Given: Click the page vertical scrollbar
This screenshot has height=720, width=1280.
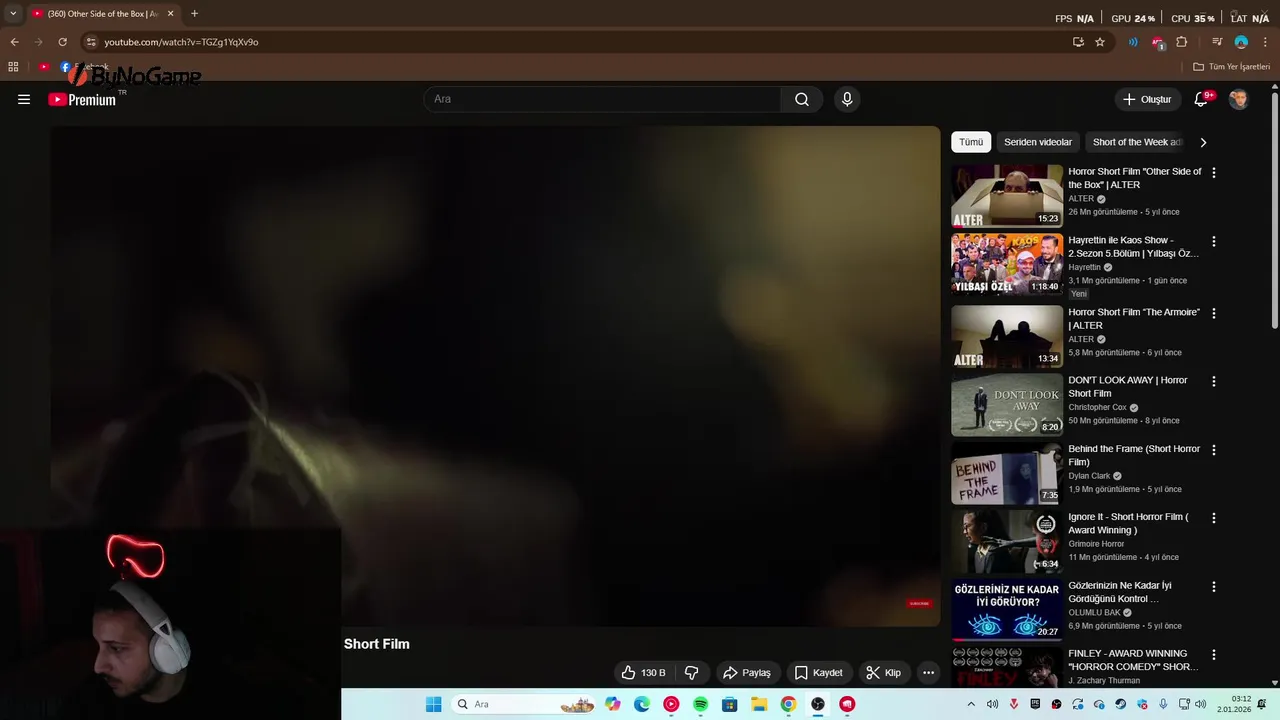Looking at the screenshot, I should click(x=1274, y=208).
